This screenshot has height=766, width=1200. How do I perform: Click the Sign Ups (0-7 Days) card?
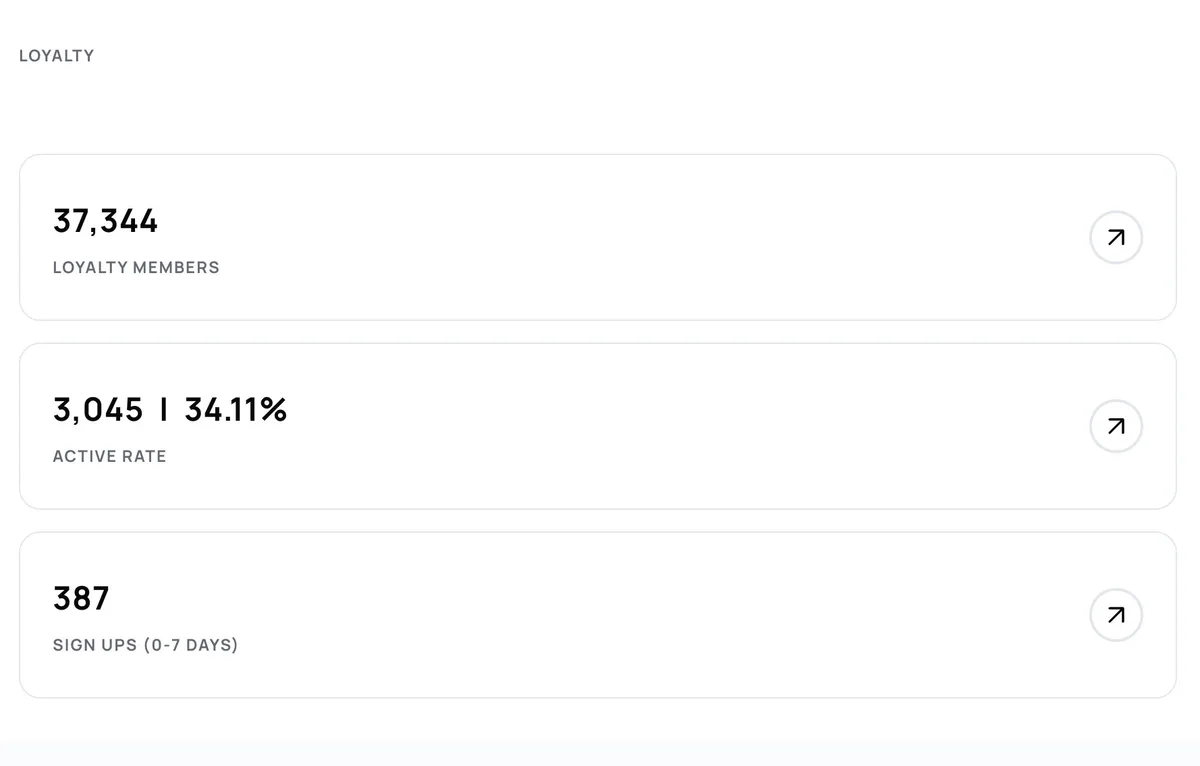[x=600, y=615]
